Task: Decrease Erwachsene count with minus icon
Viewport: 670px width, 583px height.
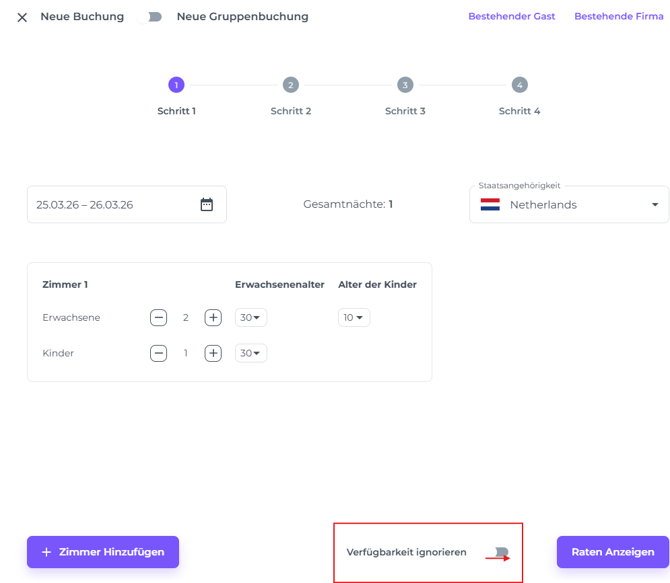Action: click(x=158, y=318)
